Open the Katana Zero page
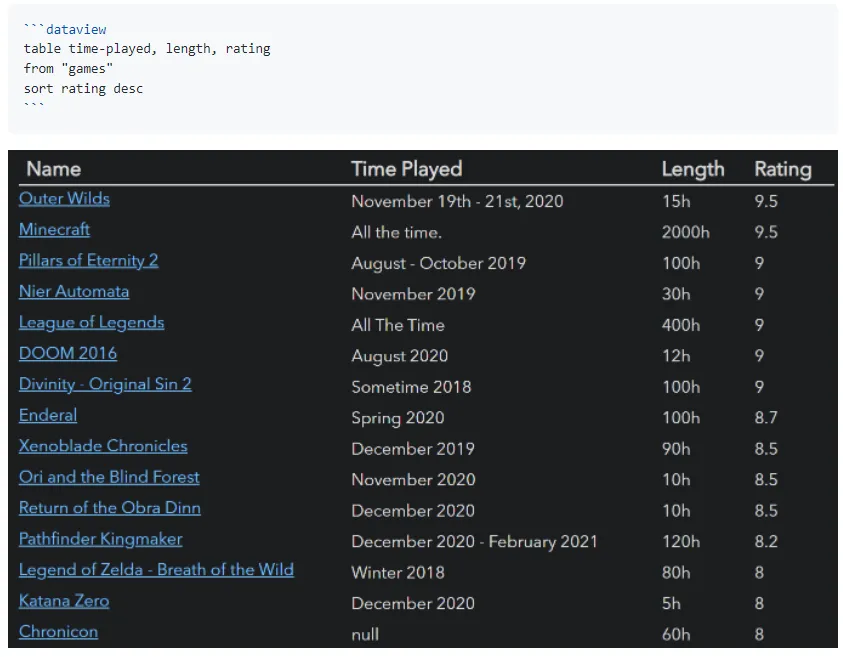The height and width of the screenshot is (657, 843). click(64, 602)
